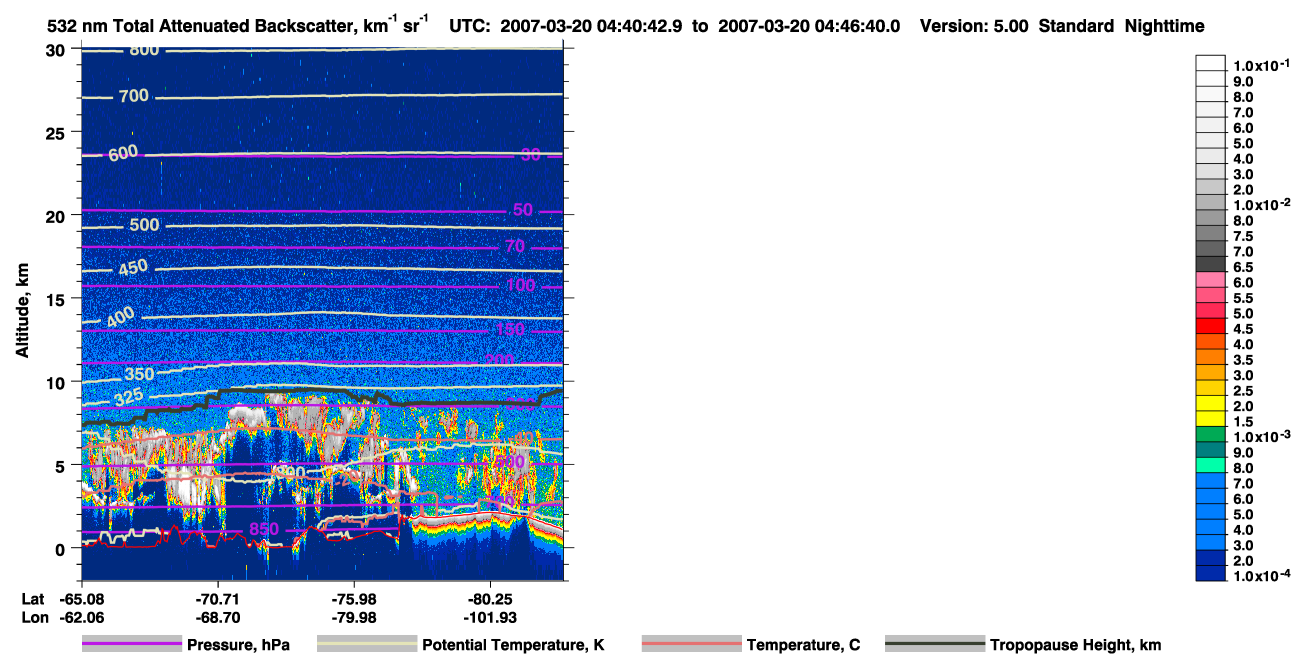Click the '600' potential temperature contour label
This screenshot has width=1300, height=667.
125,153
